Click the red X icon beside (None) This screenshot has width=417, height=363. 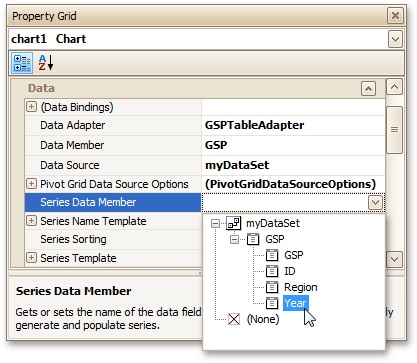[234, 319]
